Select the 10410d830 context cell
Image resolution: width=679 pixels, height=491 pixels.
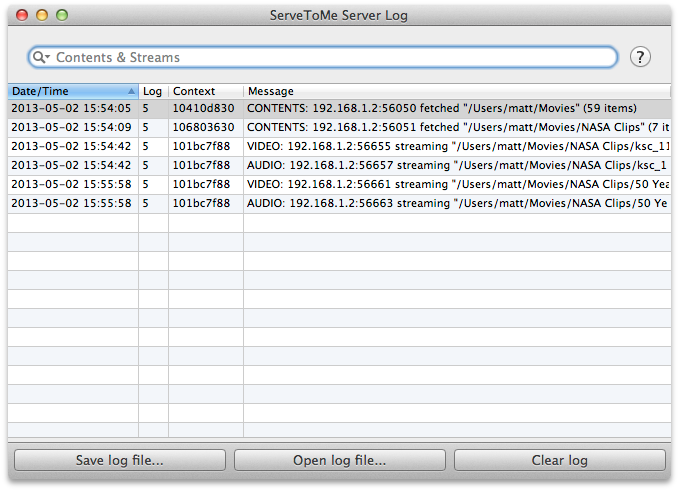(204, 108)
